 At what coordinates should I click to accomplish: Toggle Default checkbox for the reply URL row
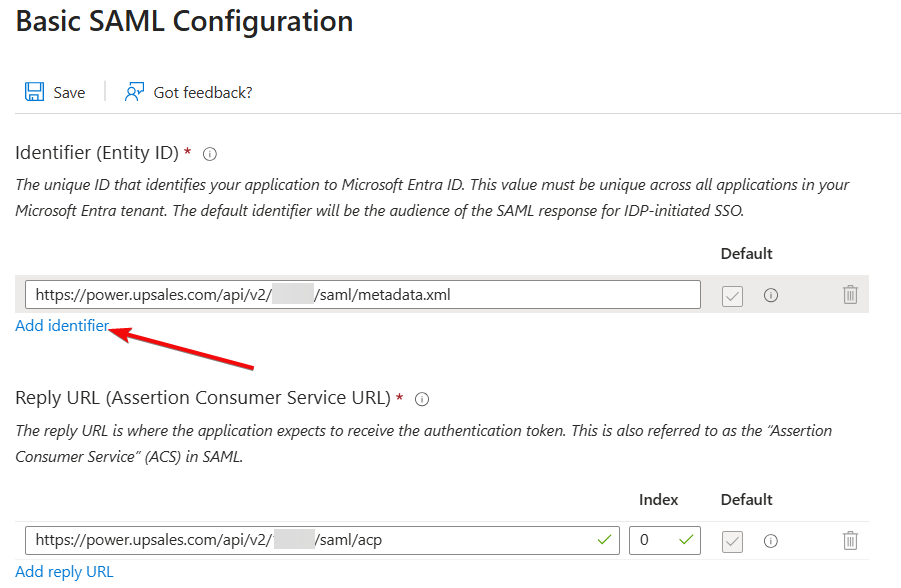(732, 541)
